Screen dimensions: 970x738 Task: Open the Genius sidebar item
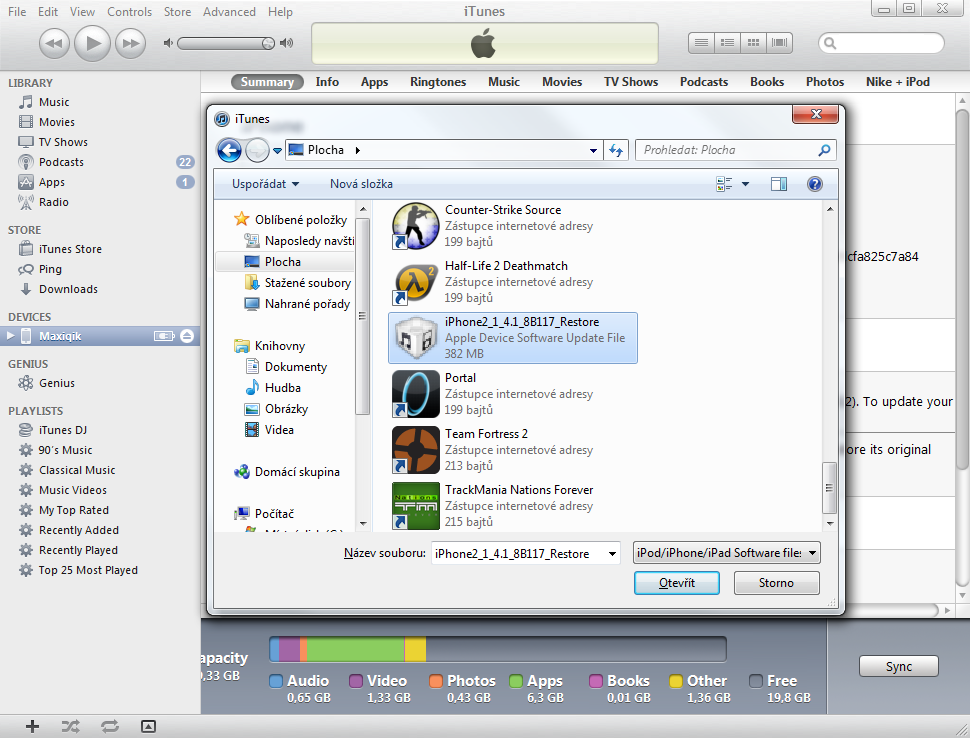58,382
